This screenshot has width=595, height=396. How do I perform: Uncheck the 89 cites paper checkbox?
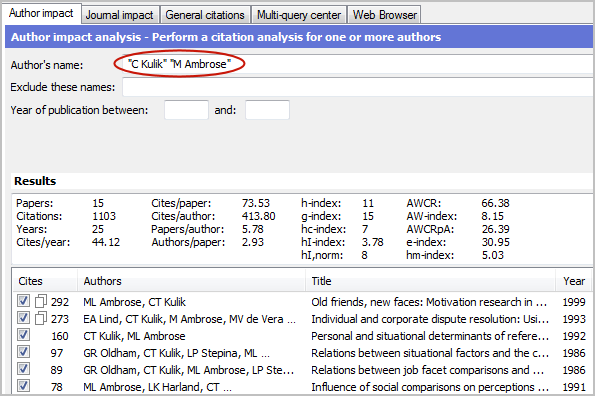point(23,369)
